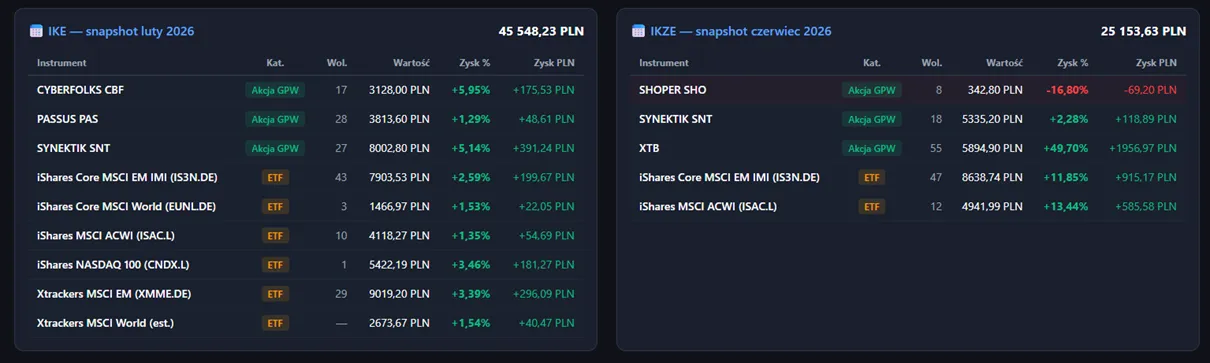
Task: Click ETF badge for iShares NASDAQ 100
Action: tap(275, 265)
